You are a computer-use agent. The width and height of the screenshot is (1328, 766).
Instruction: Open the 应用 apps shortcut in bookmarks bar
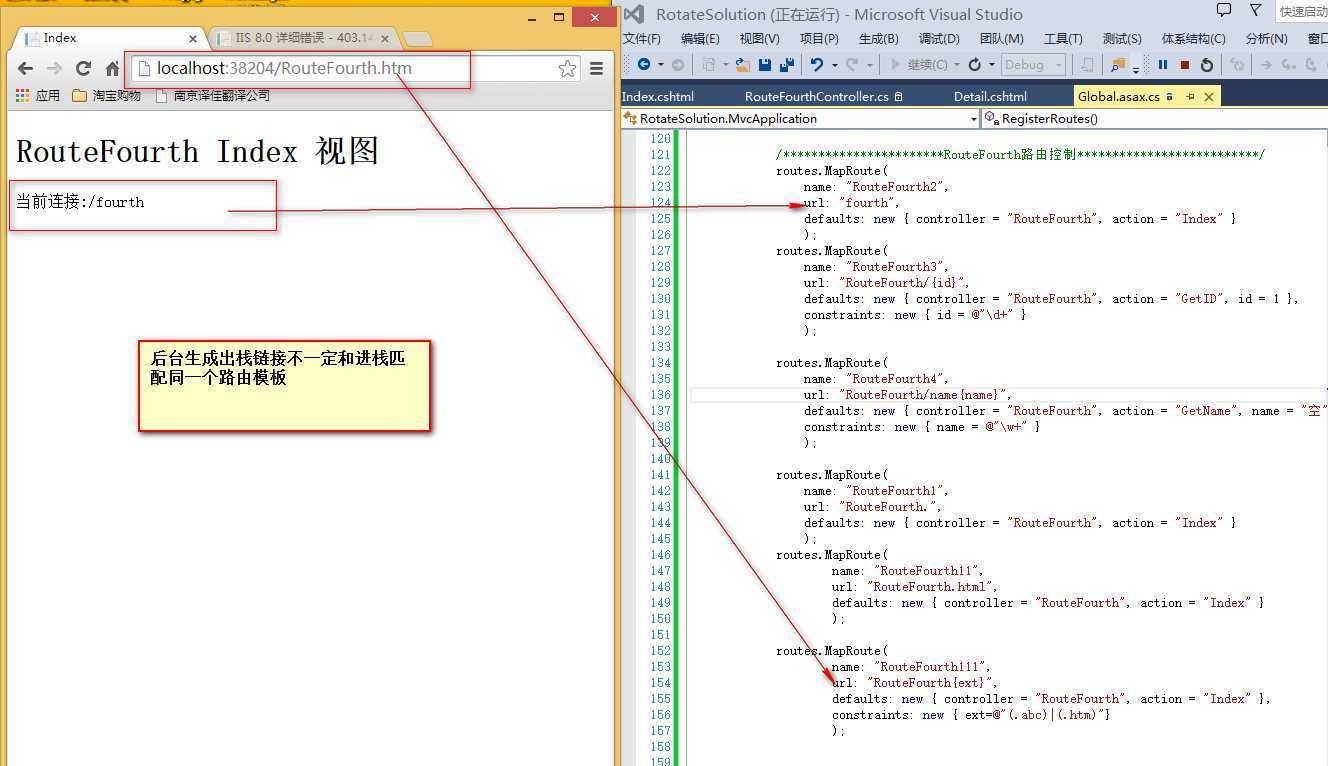pyautogui.click(x=38, y=96)
